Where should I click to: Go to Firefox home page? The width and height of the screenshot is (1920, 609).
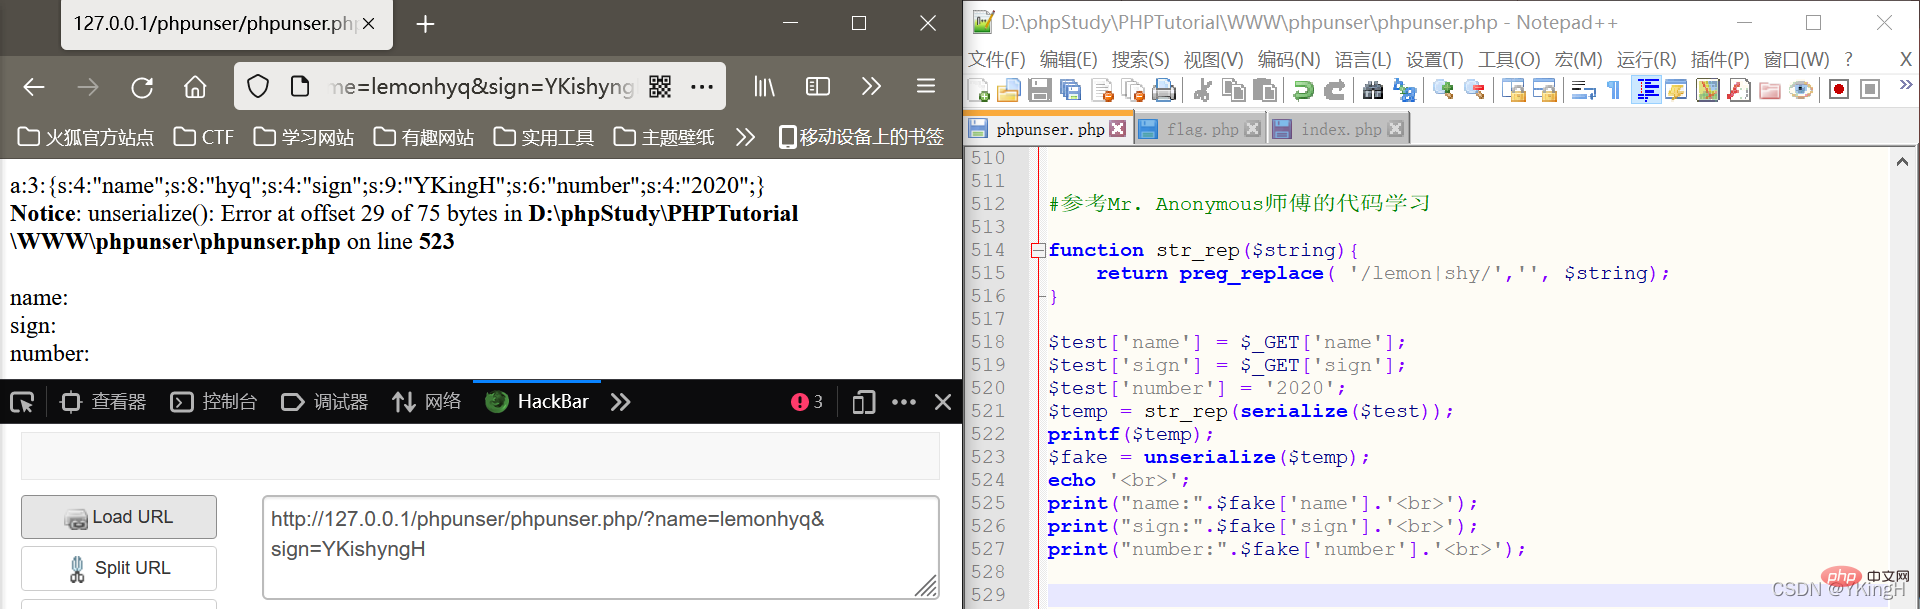pos(195,88)
